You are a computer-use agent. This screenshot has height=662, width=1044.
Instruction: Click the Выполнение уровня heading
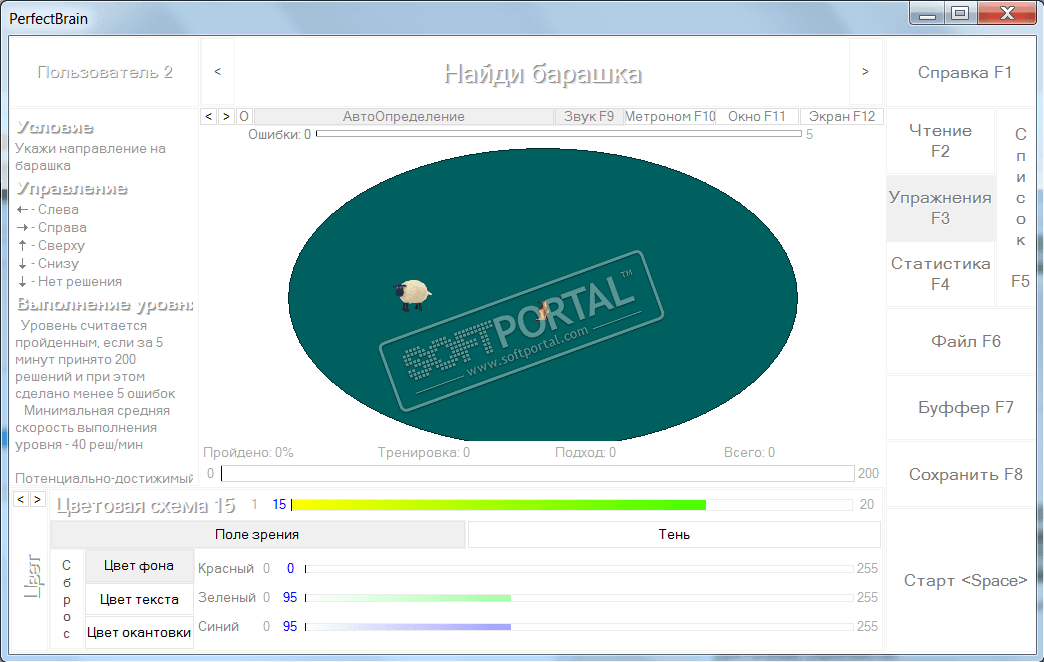105,304
